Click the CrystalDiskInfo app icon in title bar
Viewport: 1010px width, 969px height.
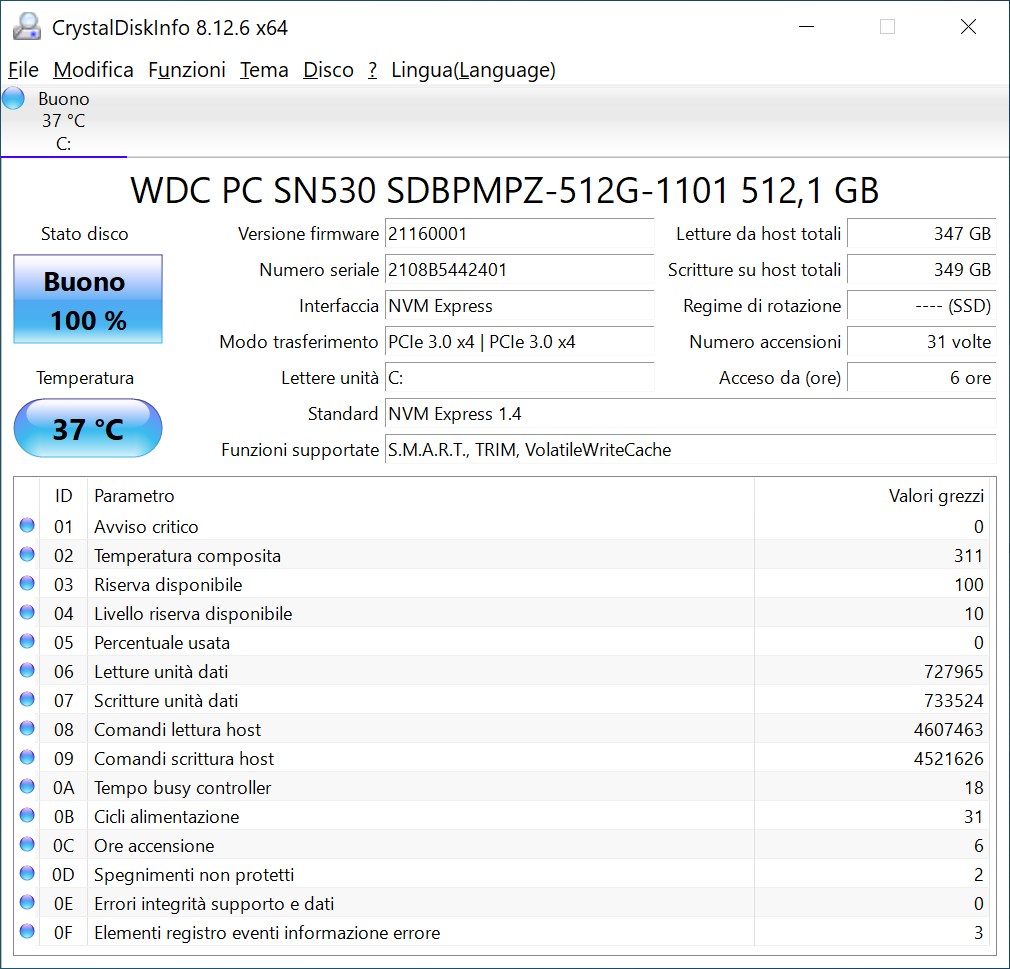click(x=27, y=27)
